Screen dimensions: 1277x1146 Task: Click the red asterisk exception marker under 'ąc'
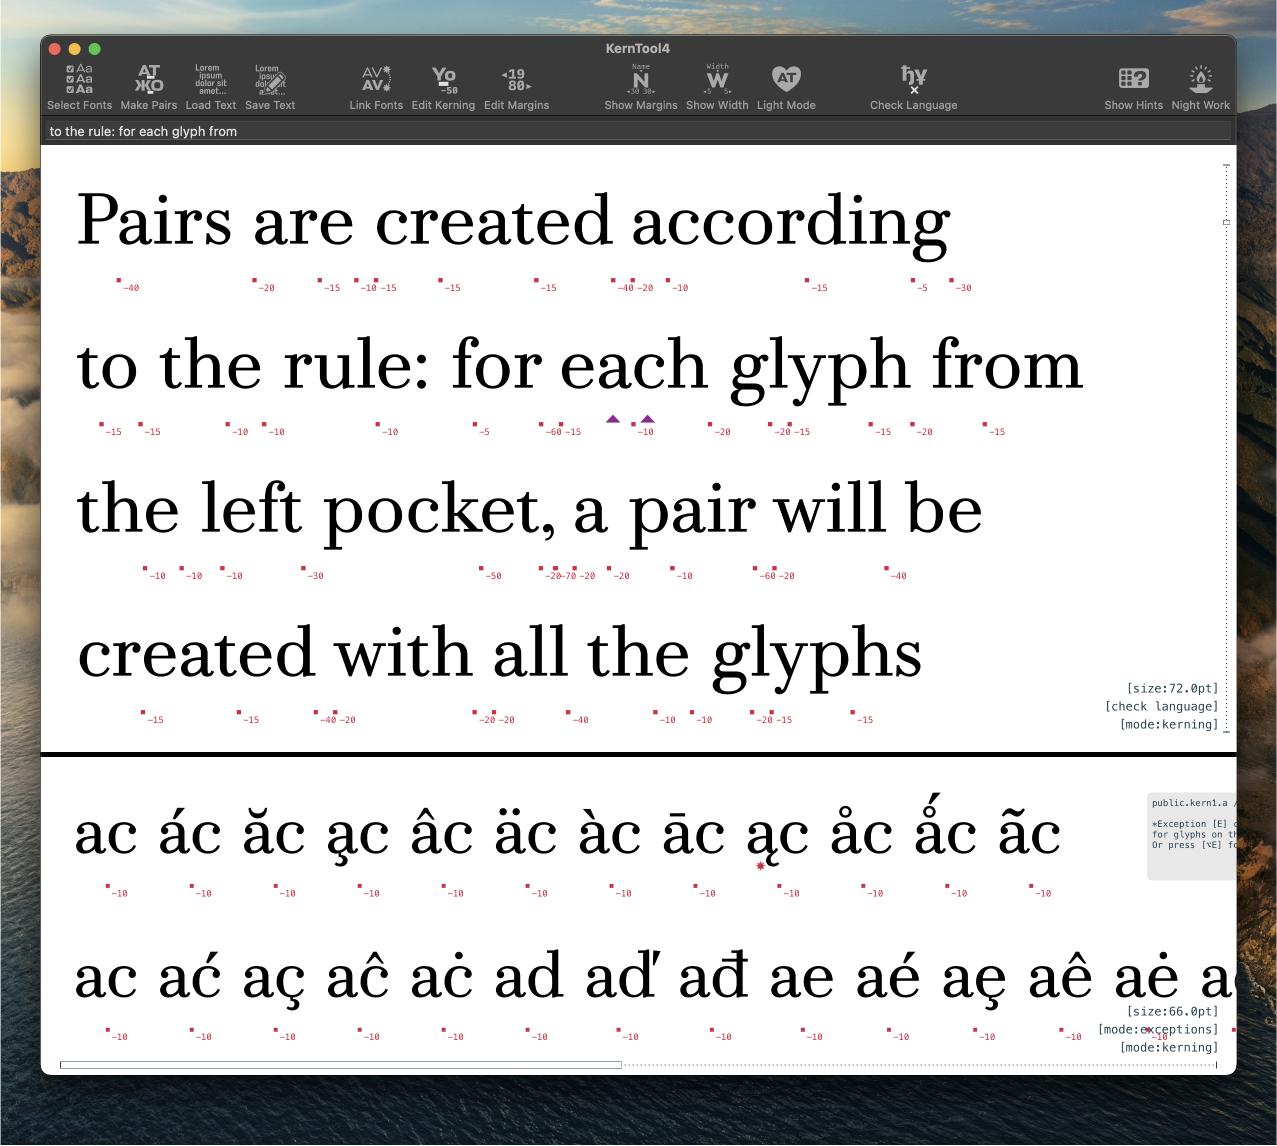(760, 866)
